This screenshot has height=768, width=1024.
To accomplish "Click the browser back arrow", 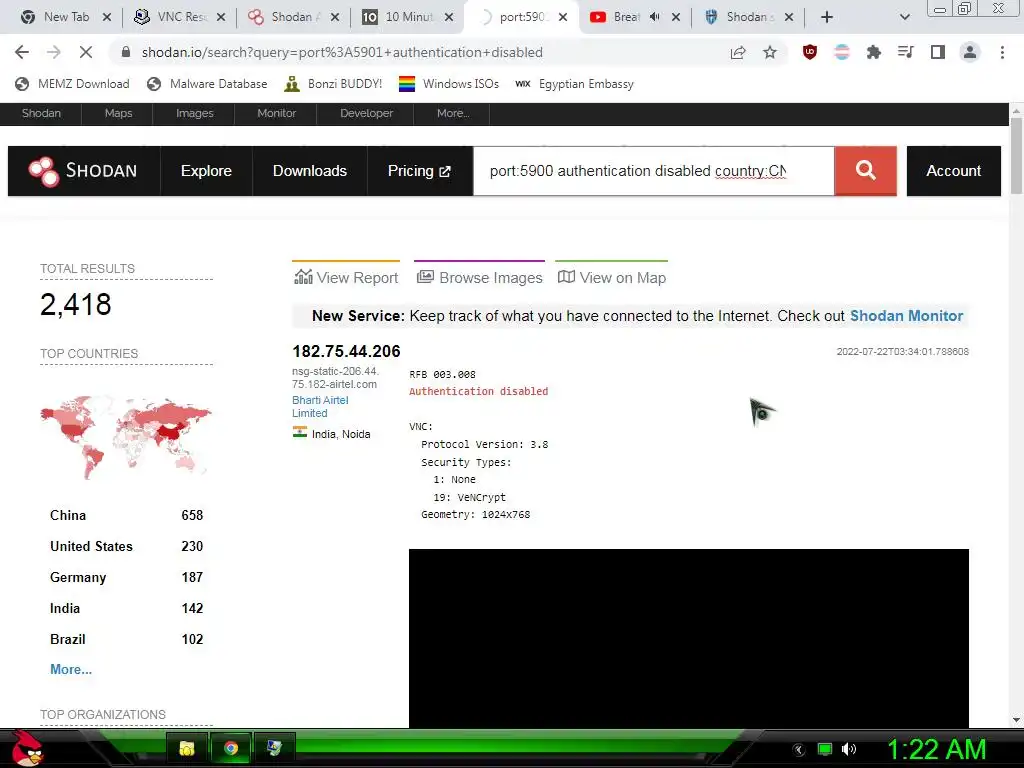I will [x=22, y=52].
